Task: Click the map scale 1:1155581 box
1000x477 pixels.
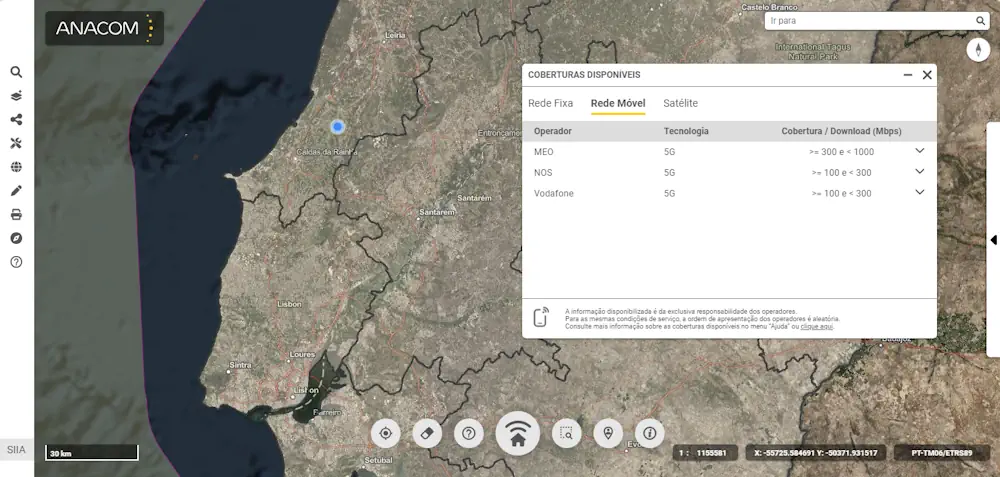Action: [705, 453]
